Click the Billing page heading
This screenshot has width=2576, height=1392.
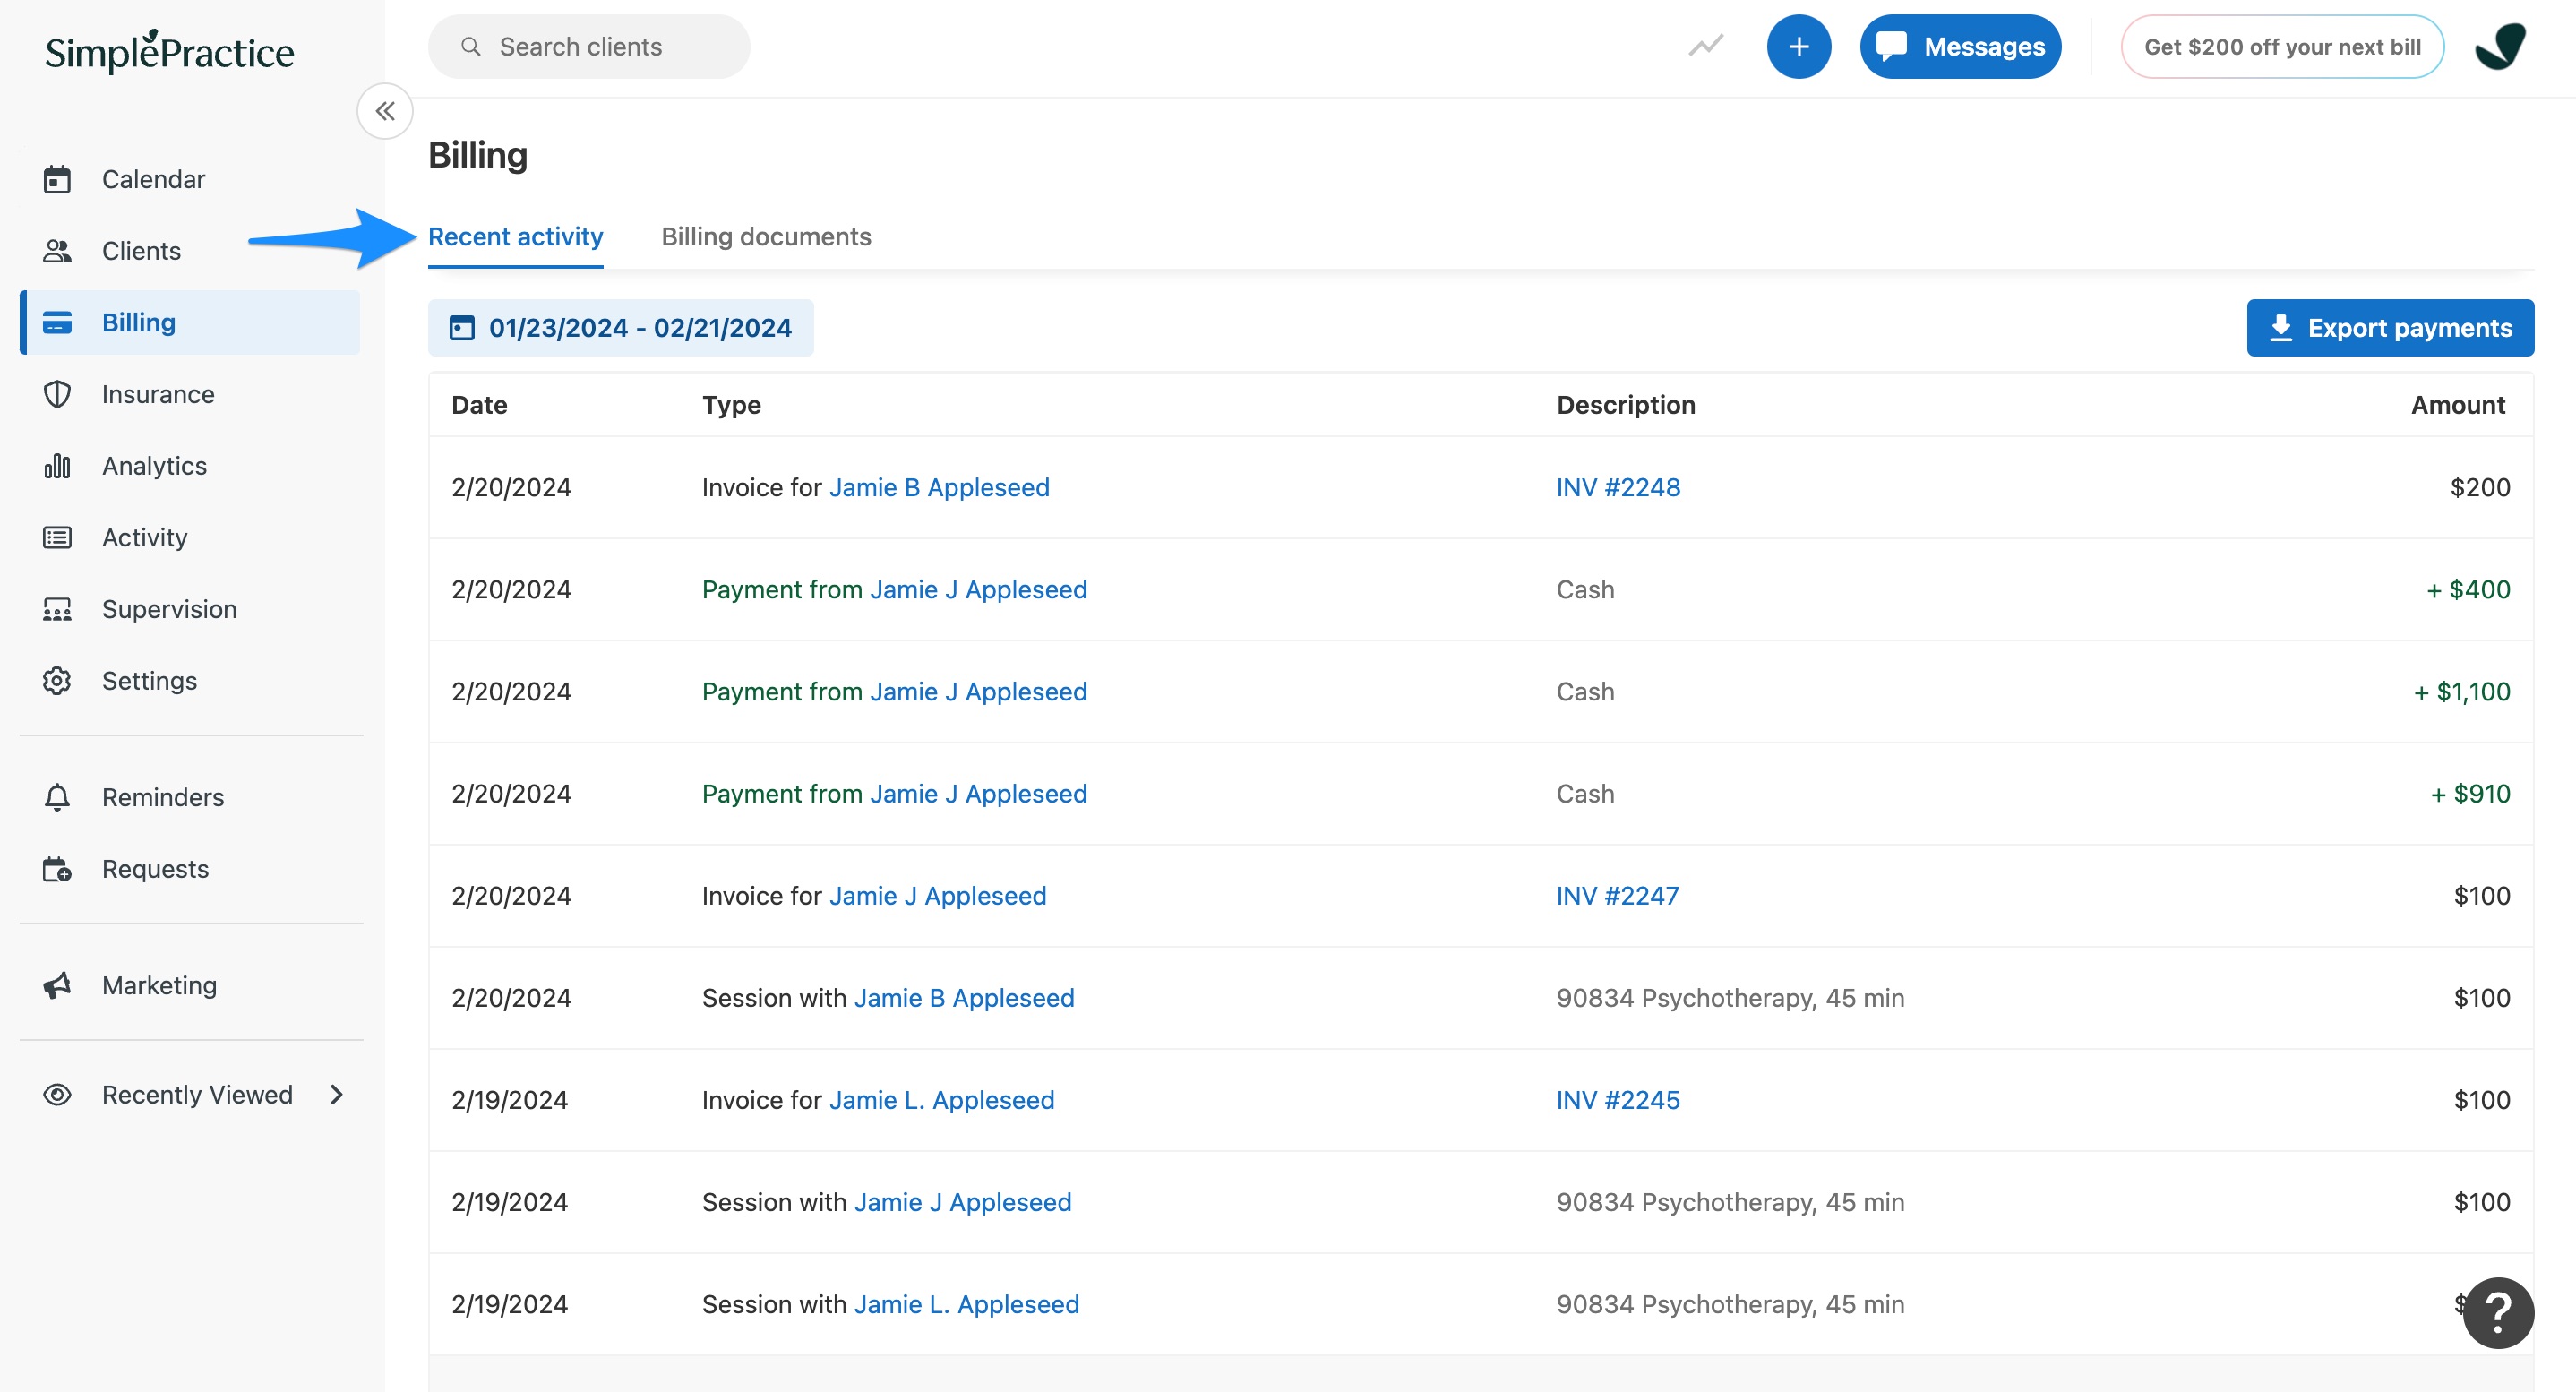coord(478,156)
